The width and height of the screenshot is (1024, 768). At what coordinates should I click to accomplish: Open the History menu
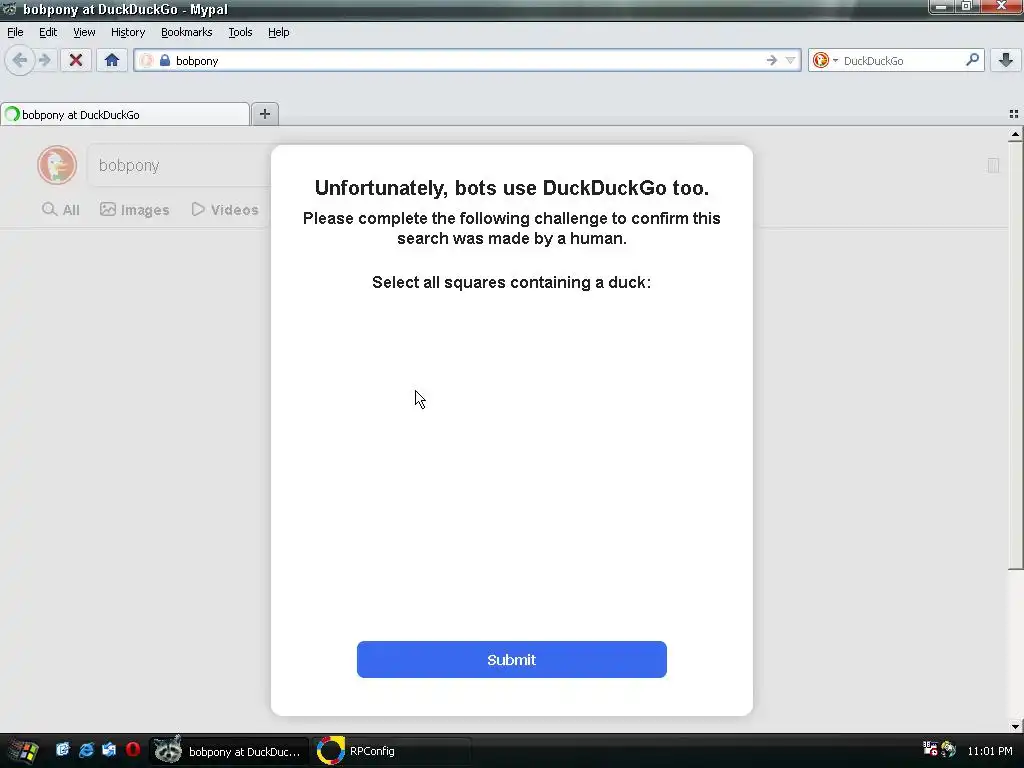(127, 32)
